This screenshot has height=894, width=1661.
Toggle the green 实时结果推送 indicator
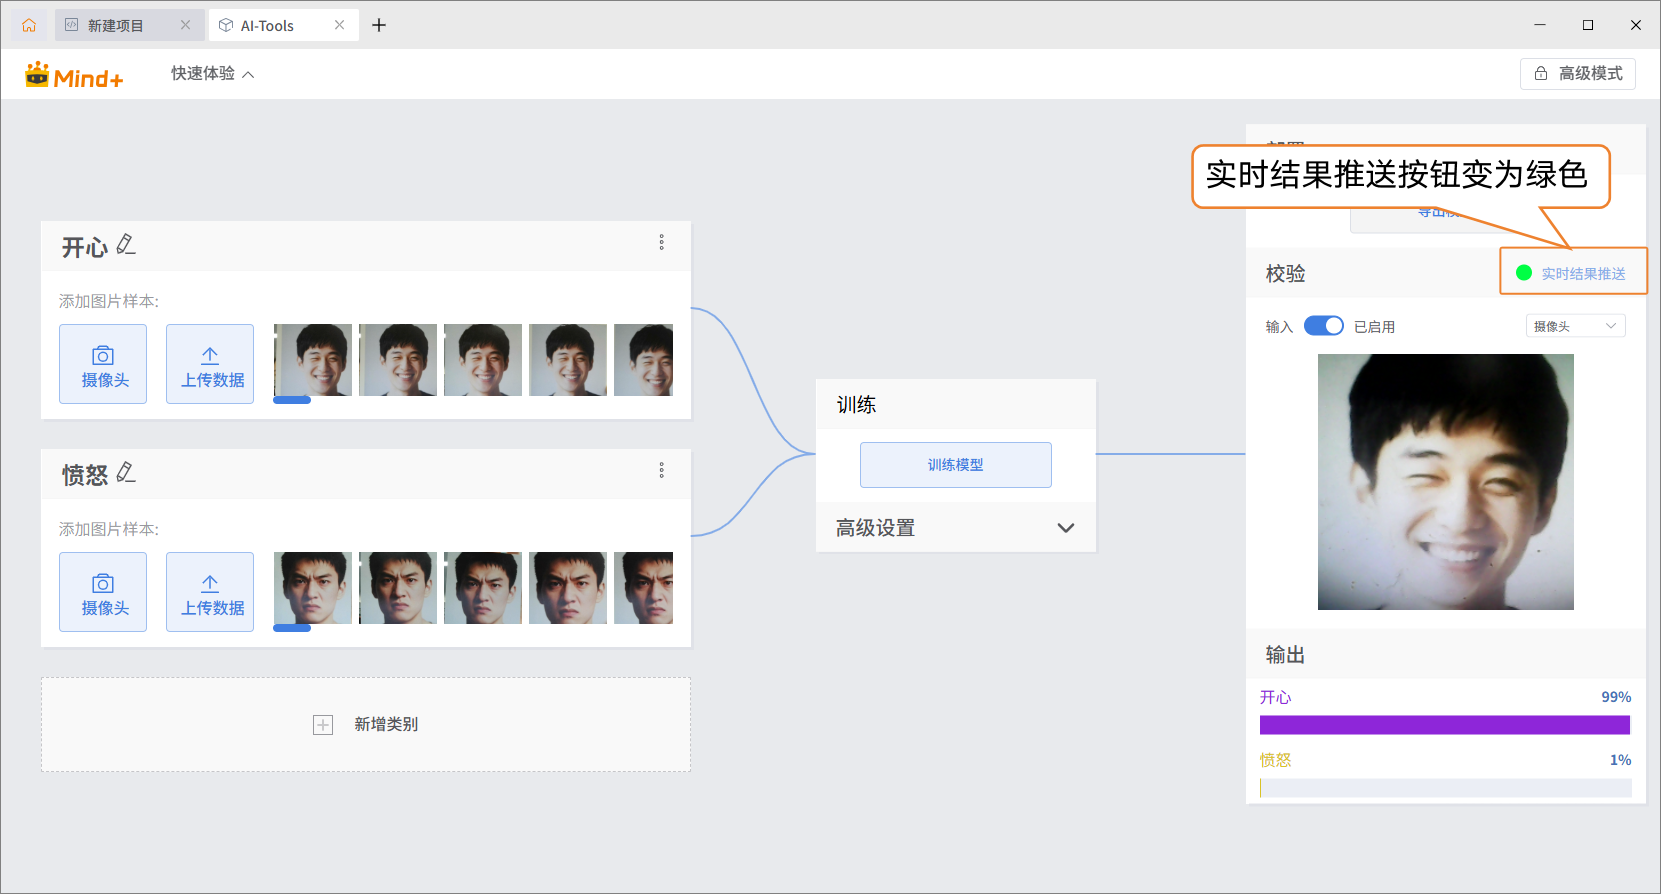tap(1524, 273)
